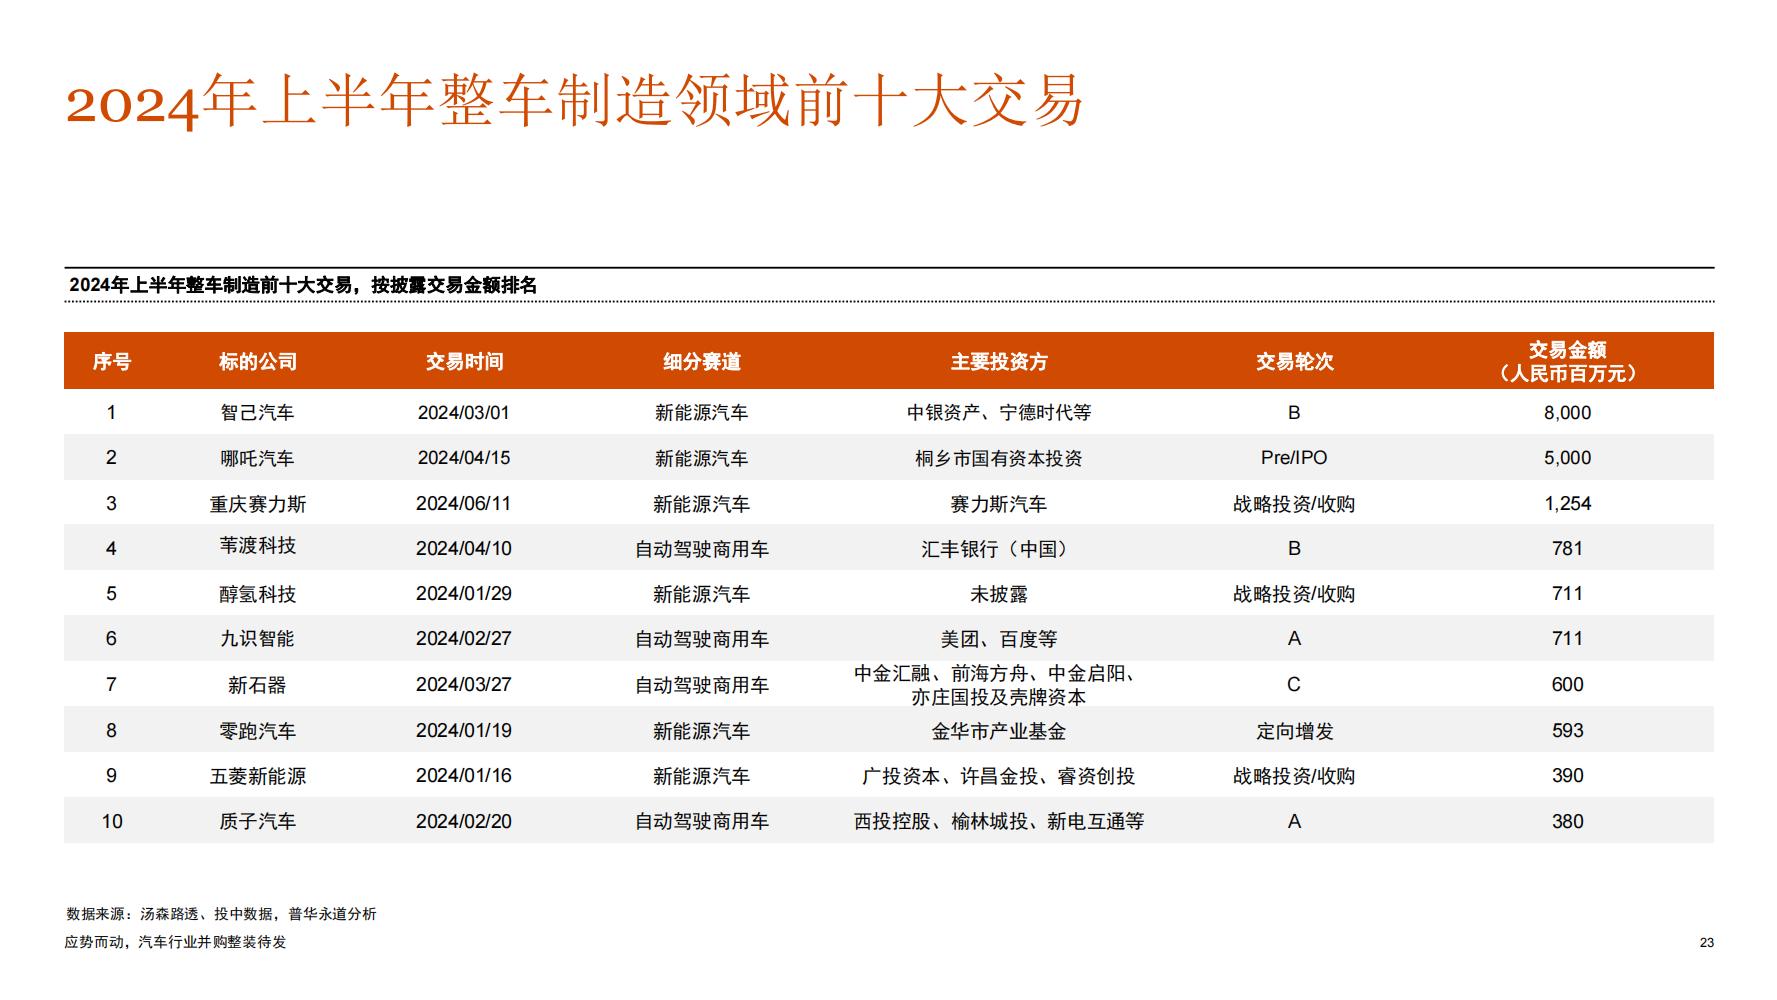Screen dimensions: 1777x1000
Task: Select investor cell 金华市产业基金
Action: 999,731
